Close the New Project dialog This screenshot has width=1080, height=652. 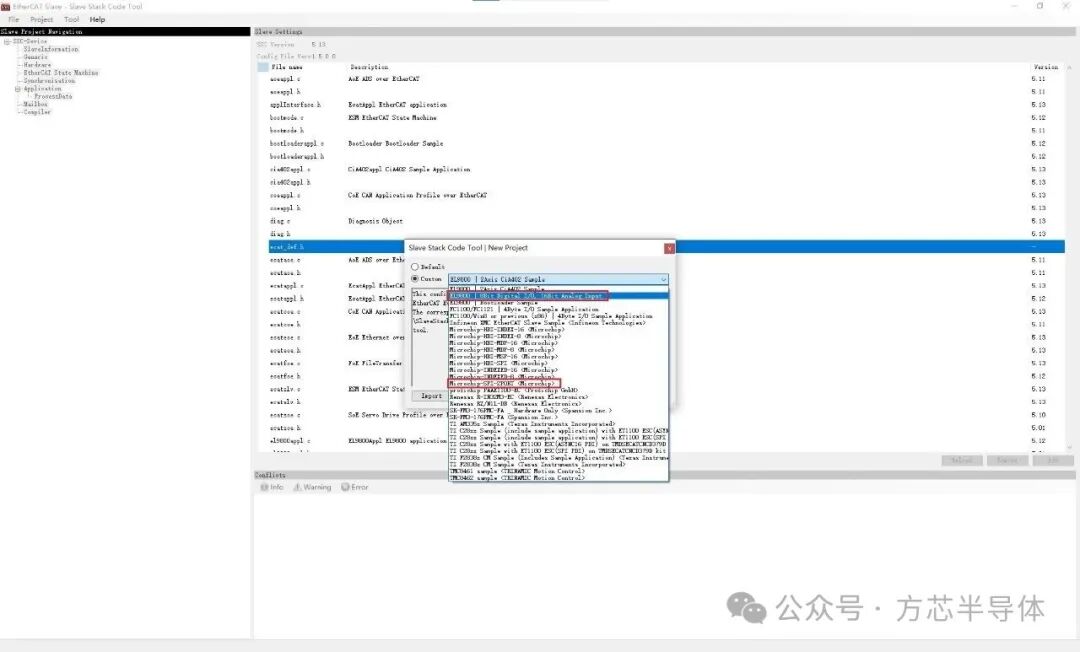(669, 248)
